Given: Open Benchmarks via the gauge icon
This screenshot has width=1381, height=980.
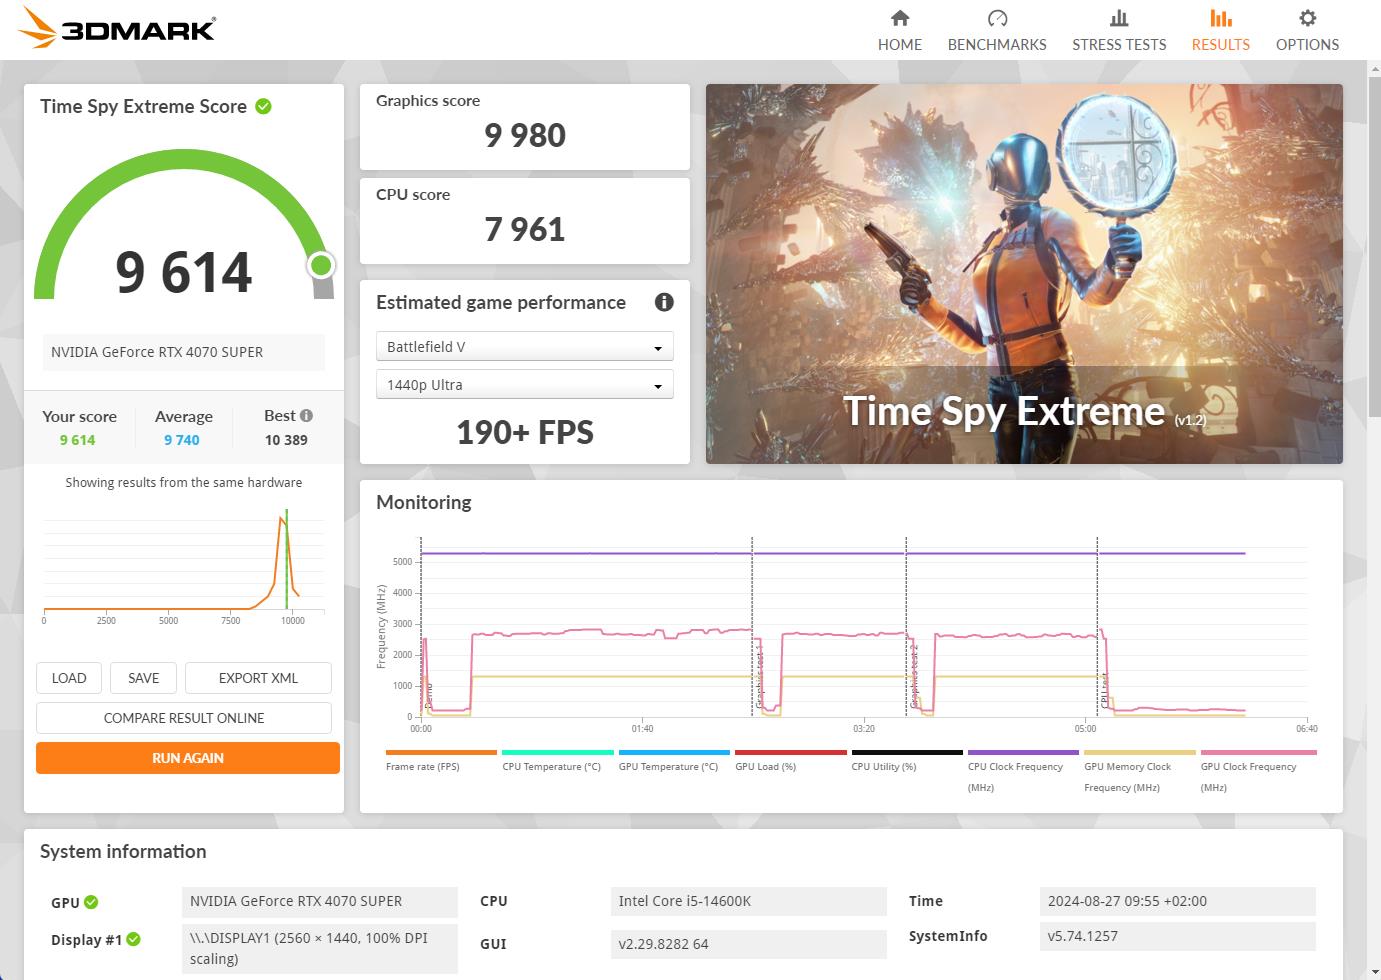Looking at the screenshot, I should [997, 18].
